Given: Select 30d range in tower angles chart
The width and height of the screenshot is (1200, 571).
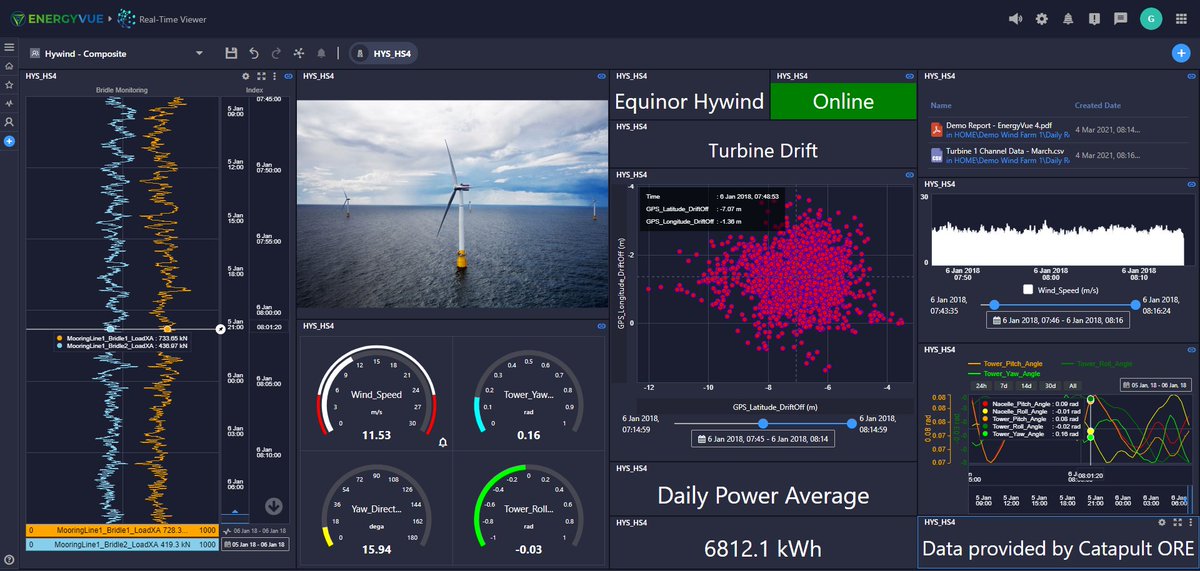Looking at the screenshot, I should [1048, 385].
